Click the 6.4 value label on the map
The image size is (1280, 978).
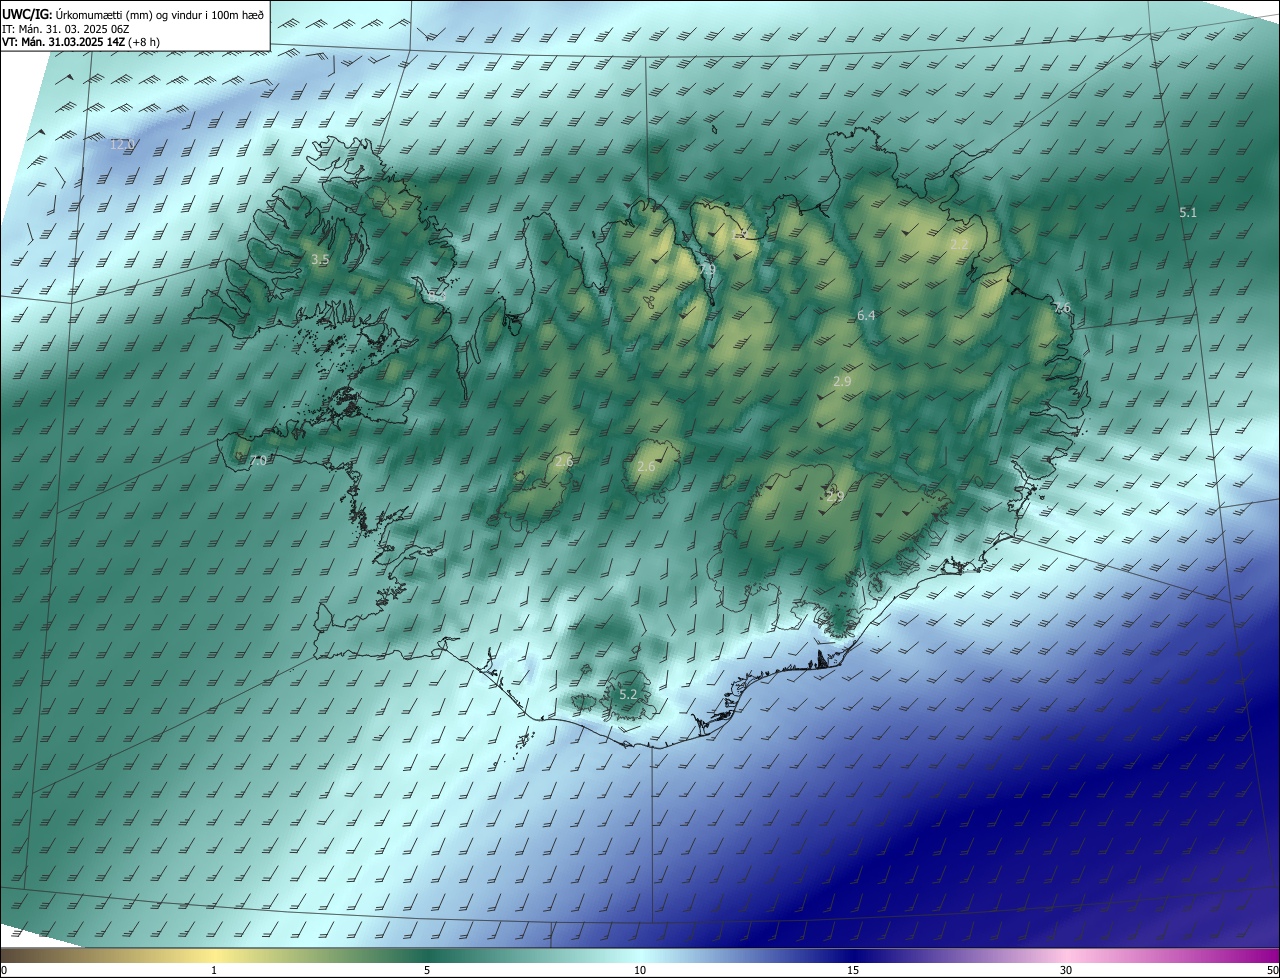866,315
